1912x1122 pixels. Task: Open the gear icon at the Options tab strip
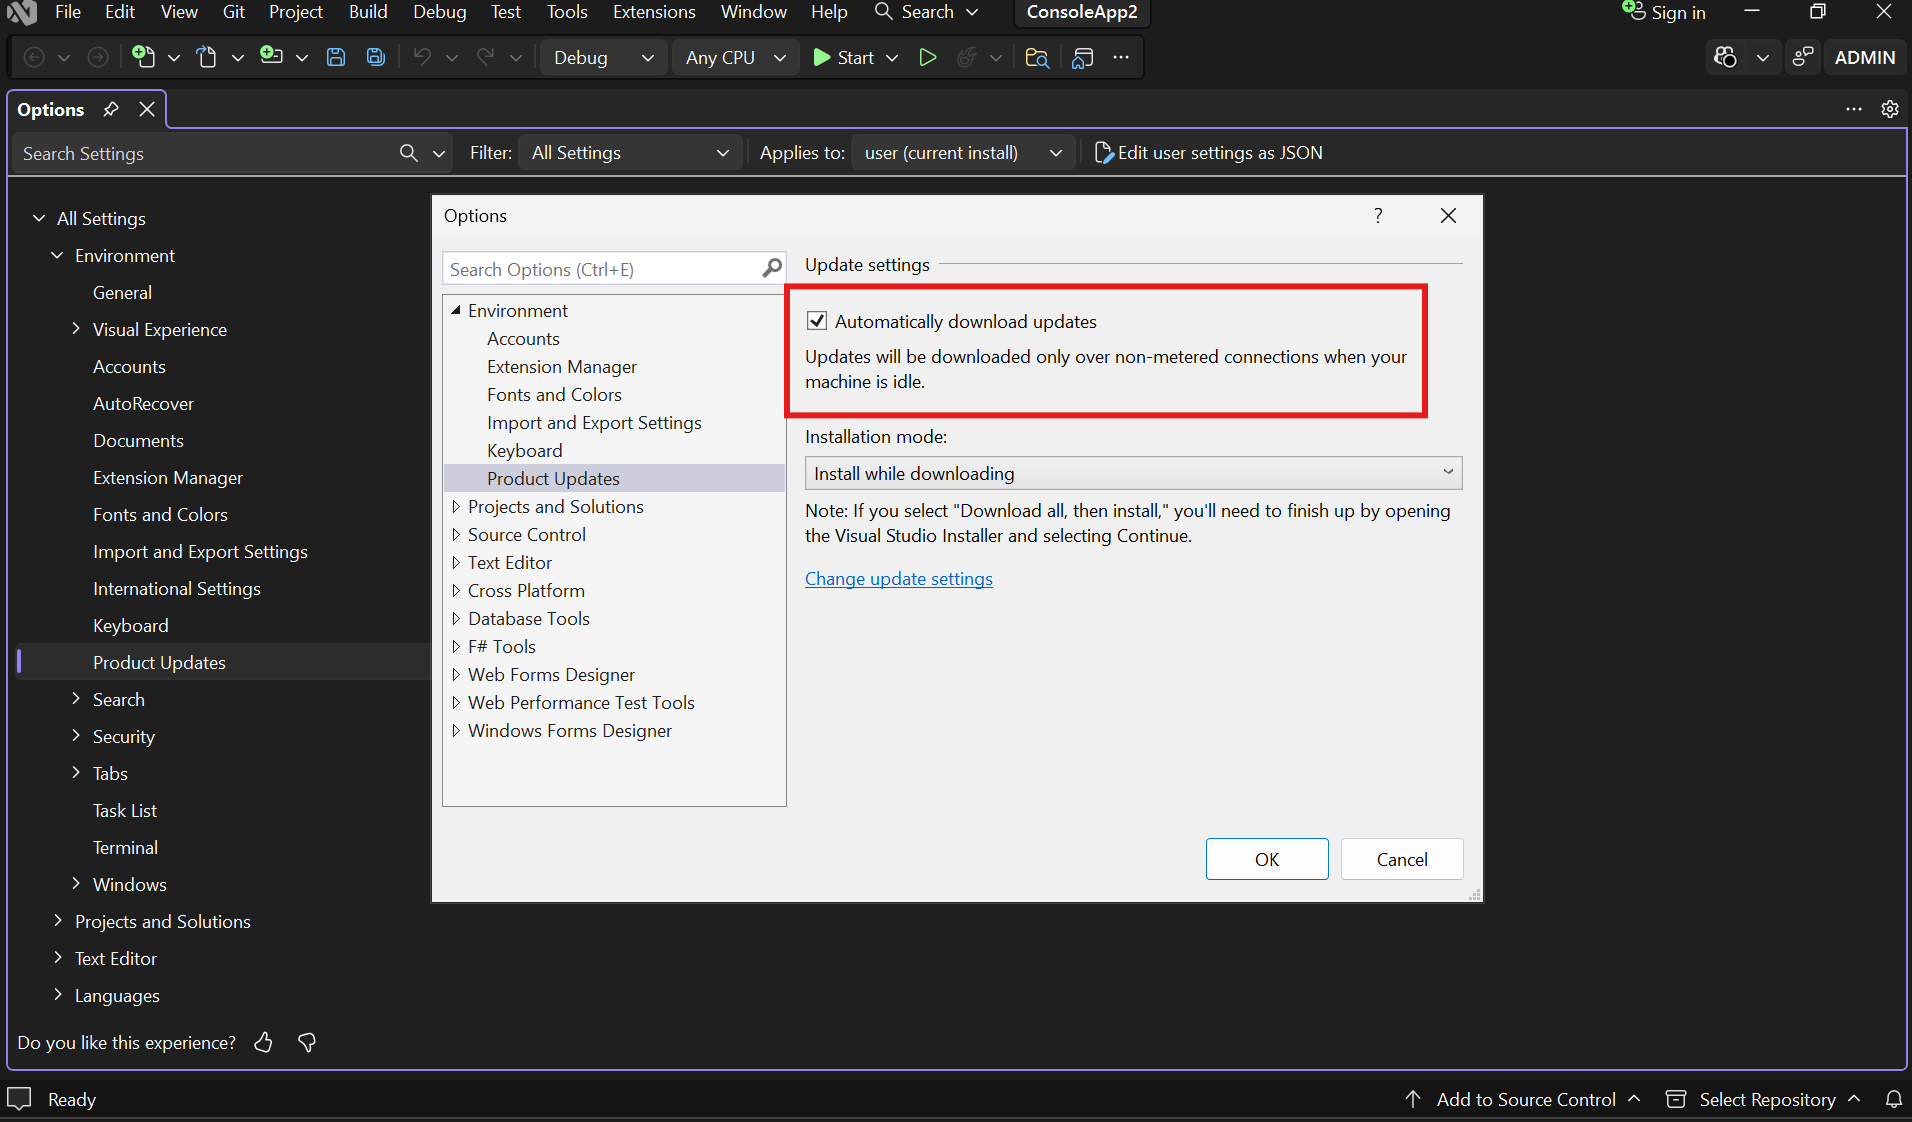[1890, 109]
